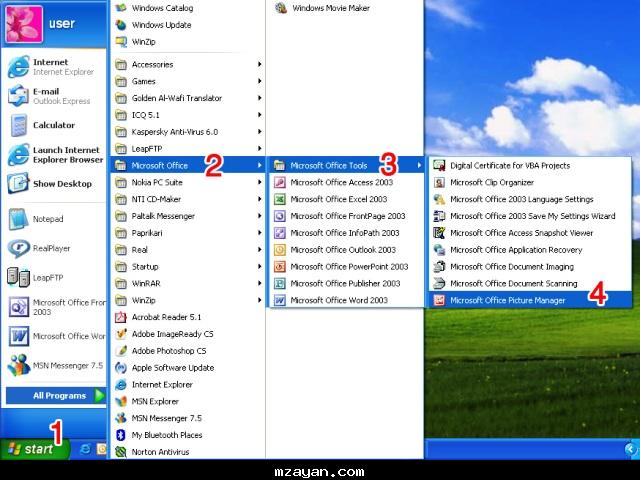Expand the Golden Al-Wafi Translator arrow
The height and width of the screenshot is (480, 640).
pyautogui.click(x=260, y=98)
